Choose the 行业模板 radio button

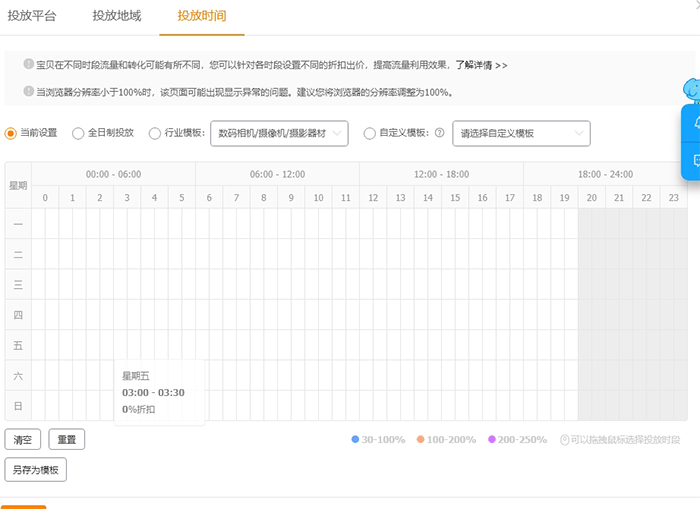tap(154, 133)
